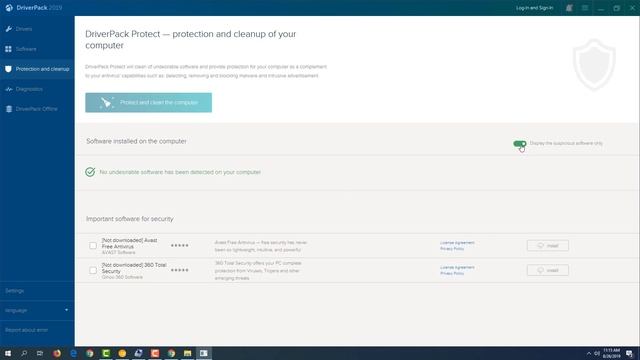This screenshot has height=360, width=640.
Task: Open the Software section in sidebar
Action: (x=37, y=49)
